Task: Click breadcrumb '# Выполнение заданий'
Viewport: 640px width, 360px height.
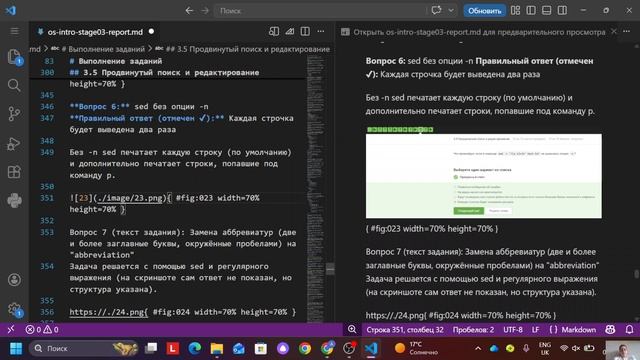Action: click(102, 49)
